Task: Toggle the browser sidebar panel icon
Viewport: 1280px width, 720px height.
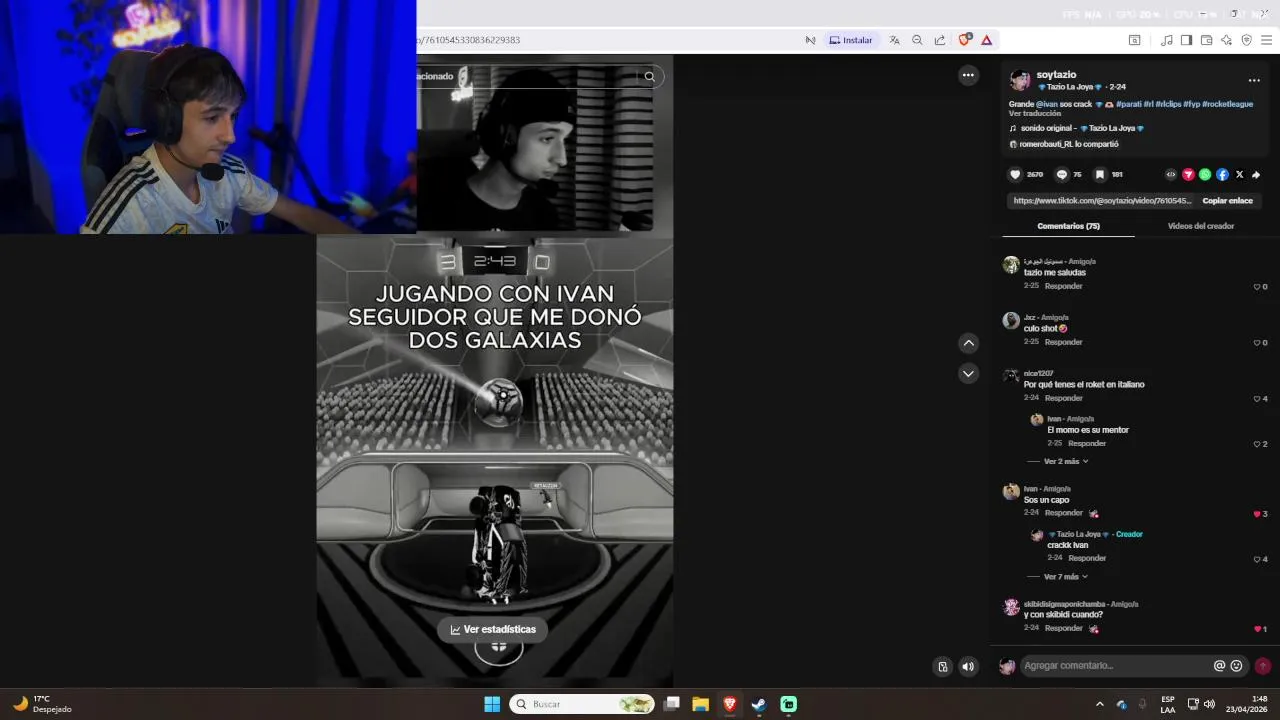Action: 1186,40
